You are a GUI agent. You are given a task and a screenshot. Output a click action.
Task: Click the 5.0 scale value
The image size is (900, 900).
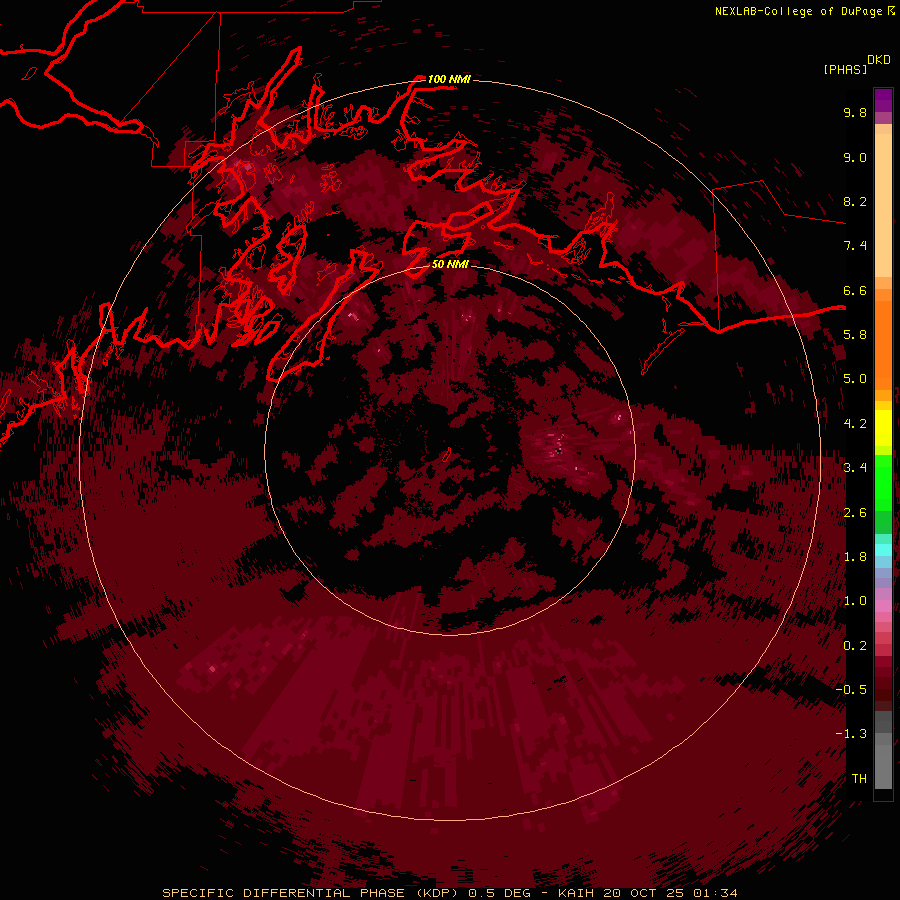[x=855, y=379]
